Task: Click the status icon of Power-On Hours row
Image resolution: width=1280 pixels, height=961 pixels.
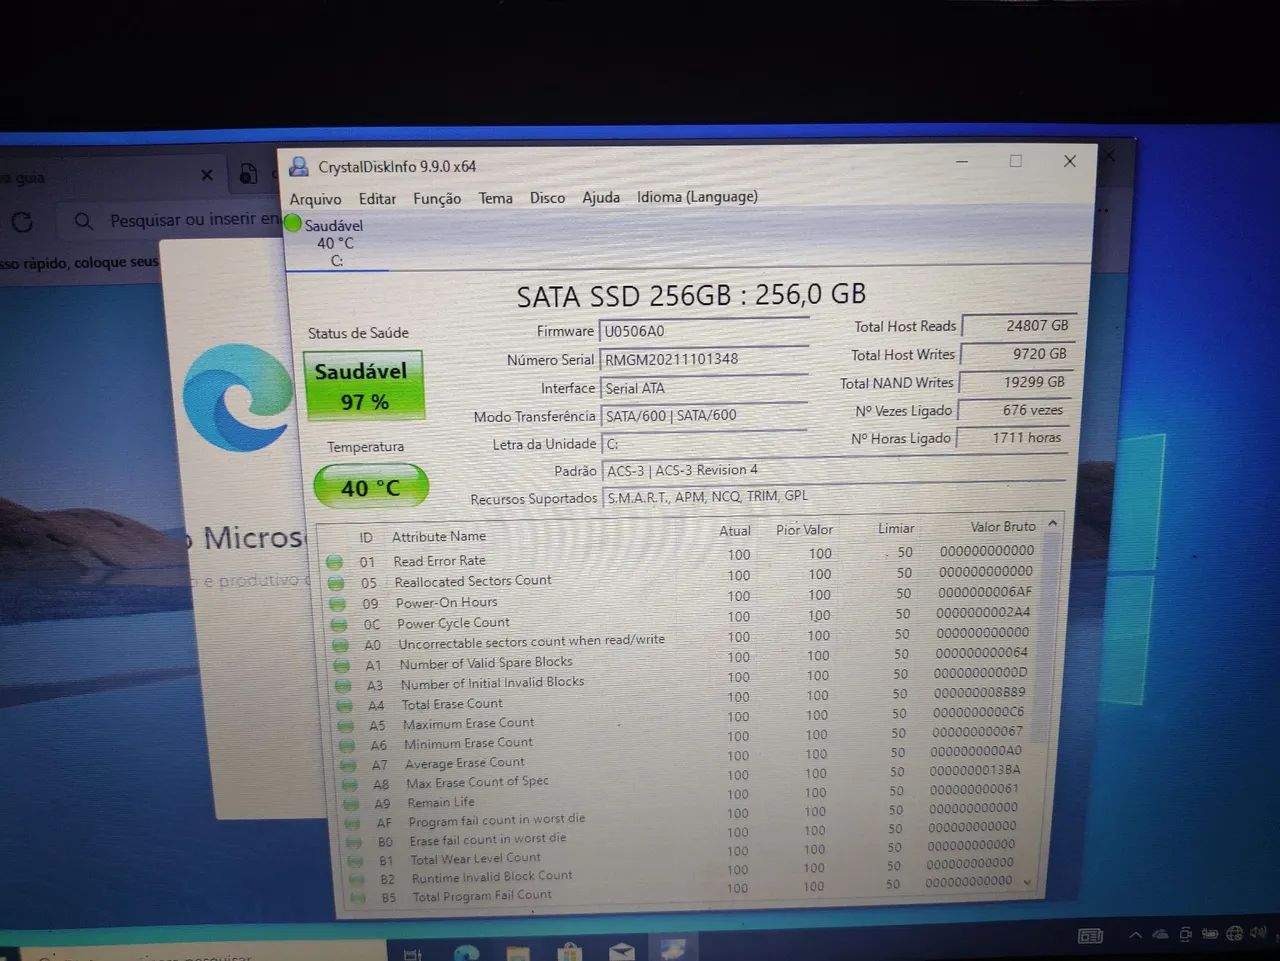Action: (x=338, y=604)
